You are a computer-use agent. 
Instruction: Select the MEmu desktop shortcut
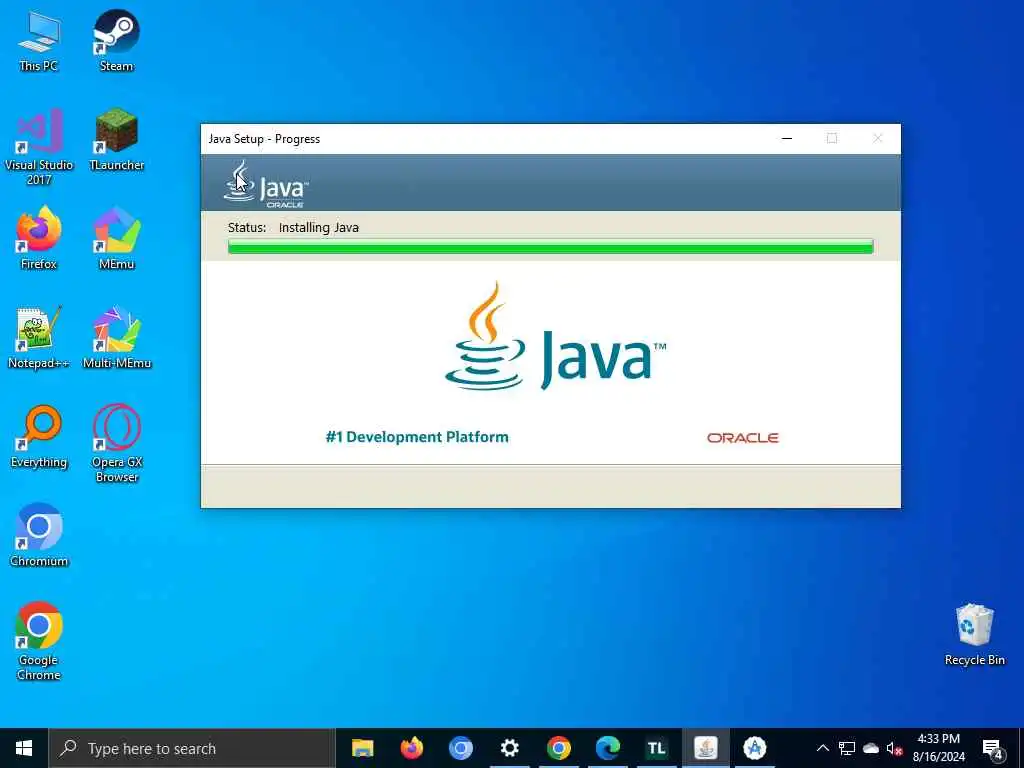coord(116,238)
